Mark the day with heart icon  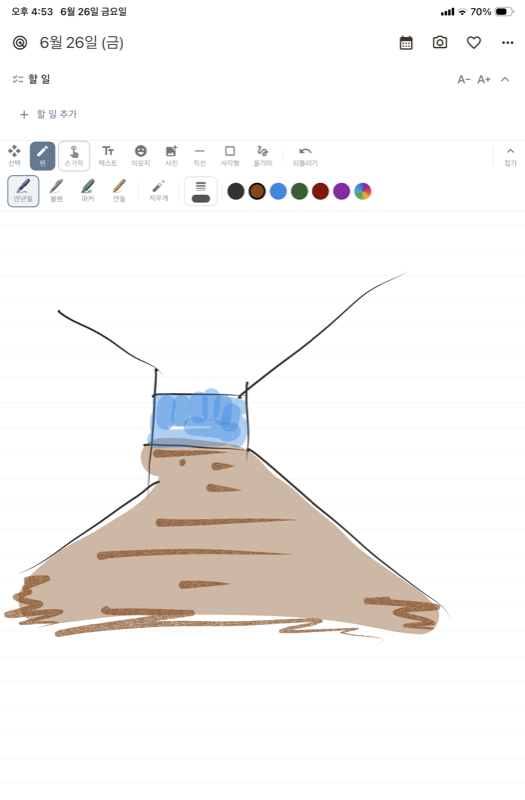pos(474,43)
